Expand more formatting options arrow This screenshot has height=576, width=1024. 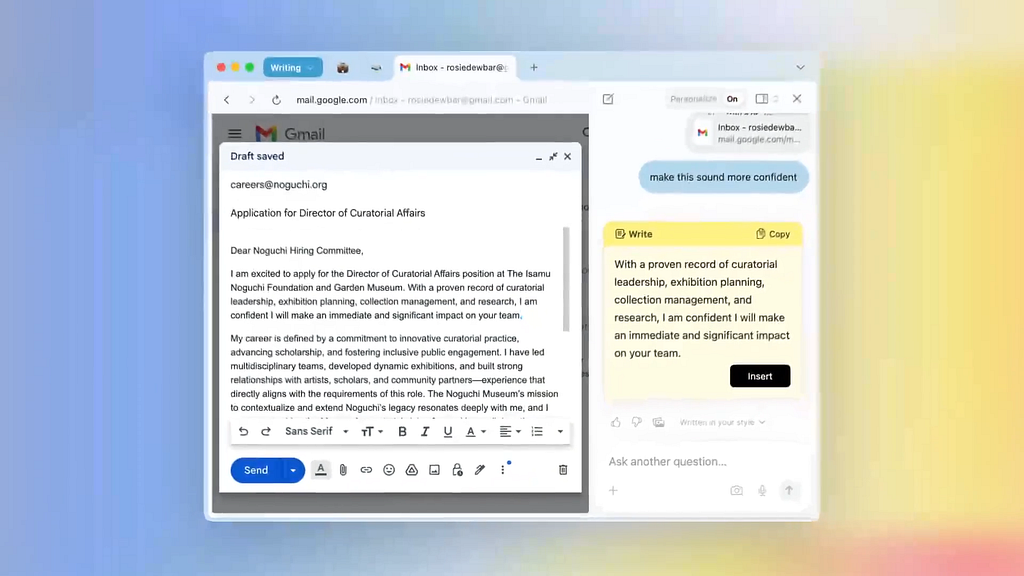point(560,432)
